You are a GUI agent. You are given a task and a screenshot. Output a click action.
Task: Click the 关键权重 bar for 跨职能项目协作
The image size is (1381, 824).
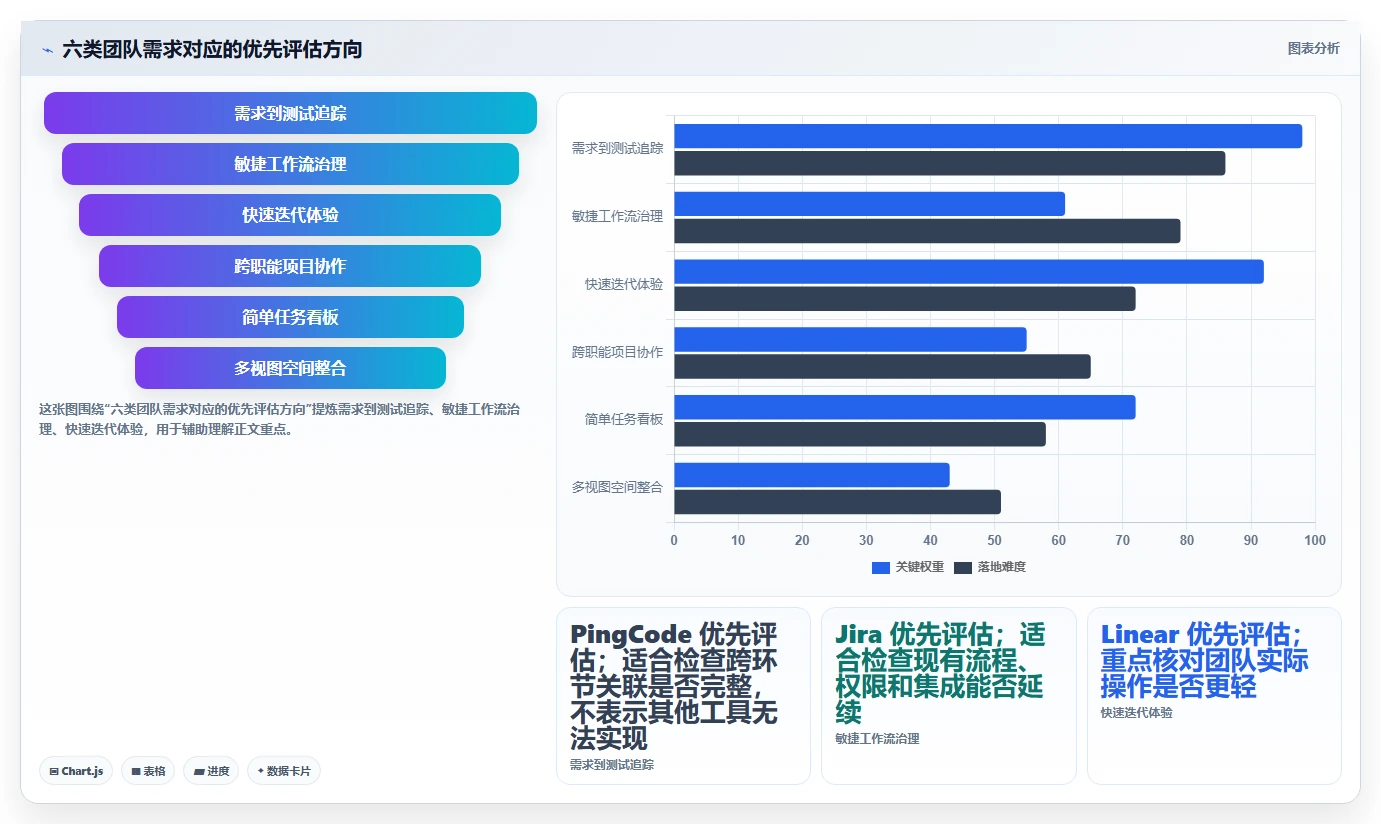pyautogui.click(x=850, y=339)
